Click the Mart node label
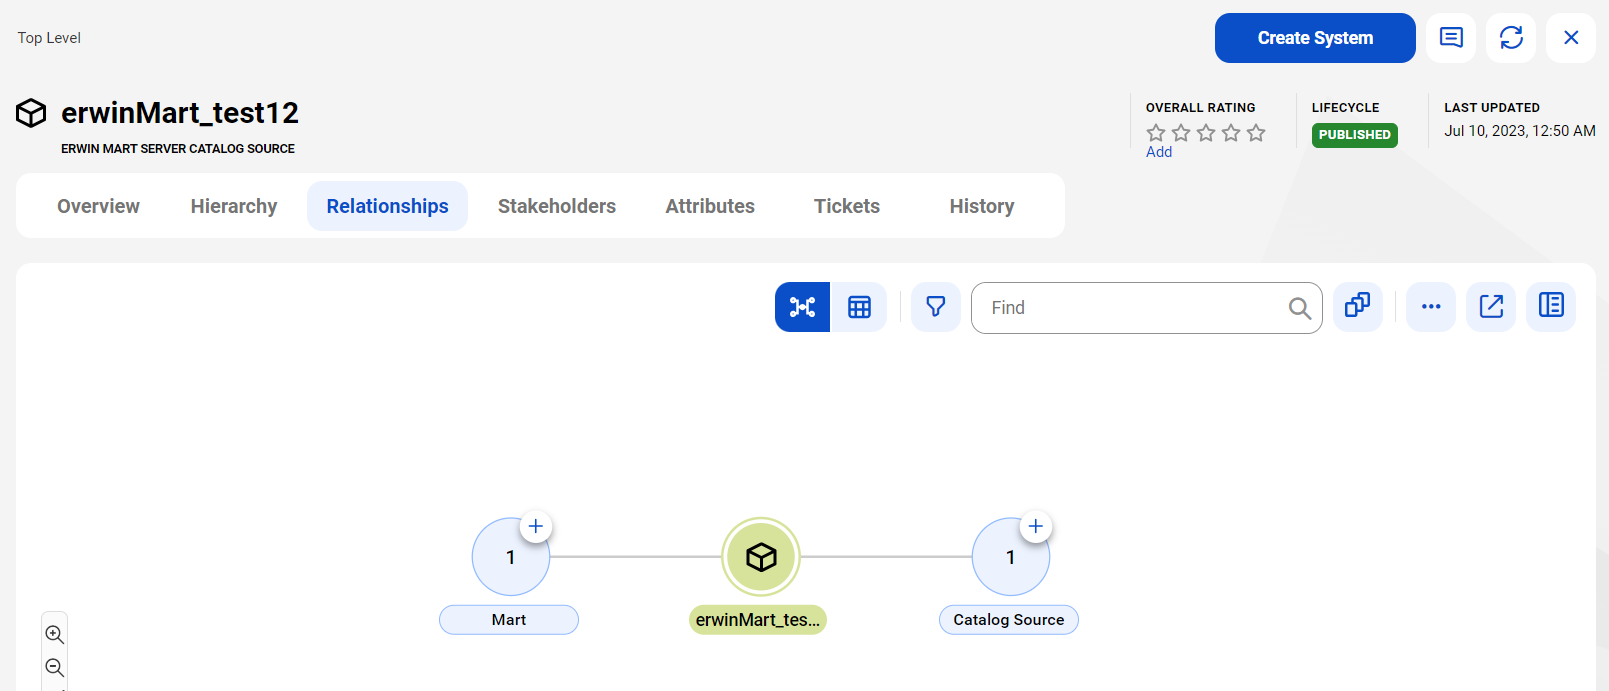 point(509,620)
